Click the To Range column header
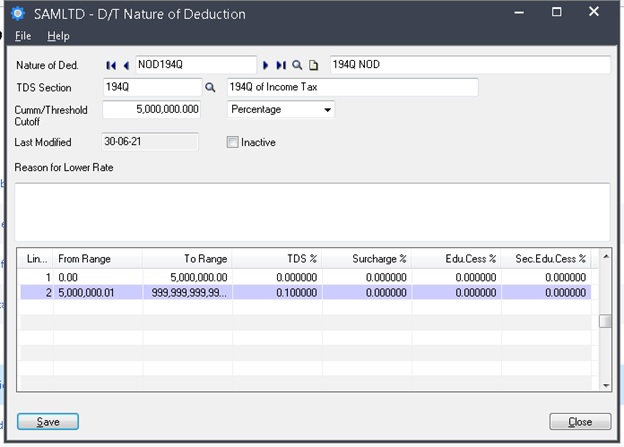Image resolution: width=624 pixels, height=447 pixels. 187,259
